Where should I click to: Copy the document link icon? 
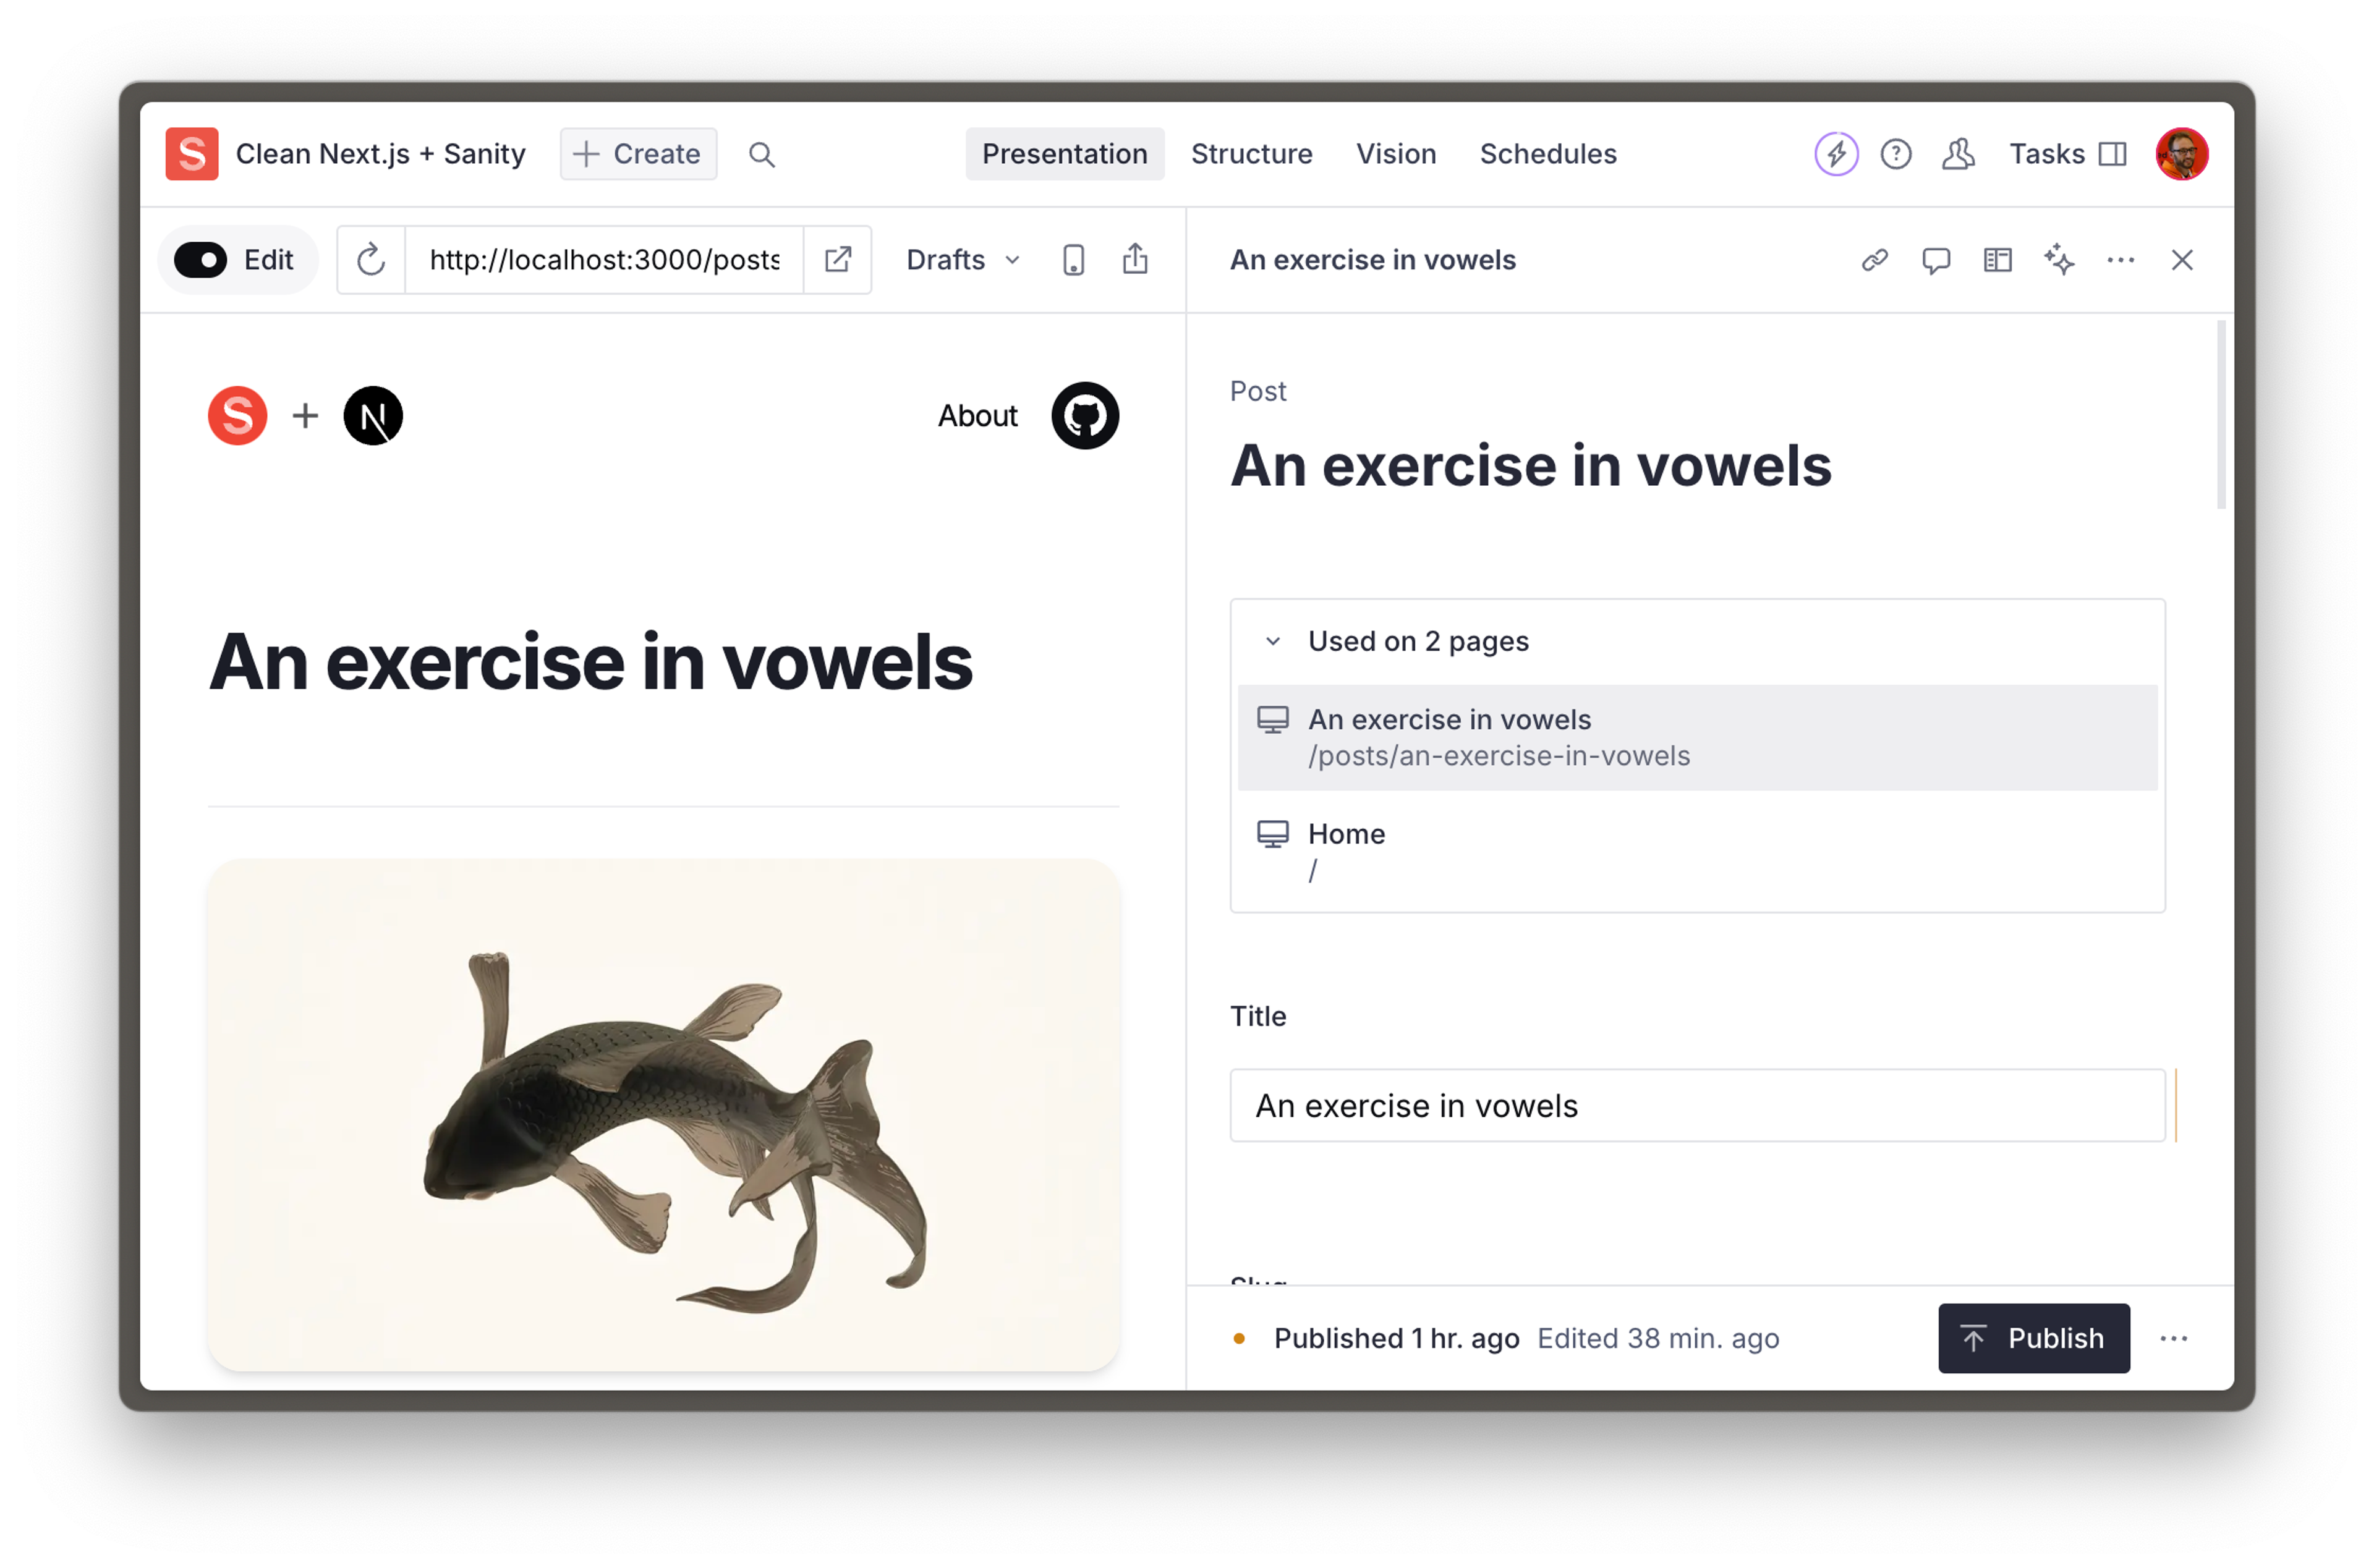[x=1874, y=260]
